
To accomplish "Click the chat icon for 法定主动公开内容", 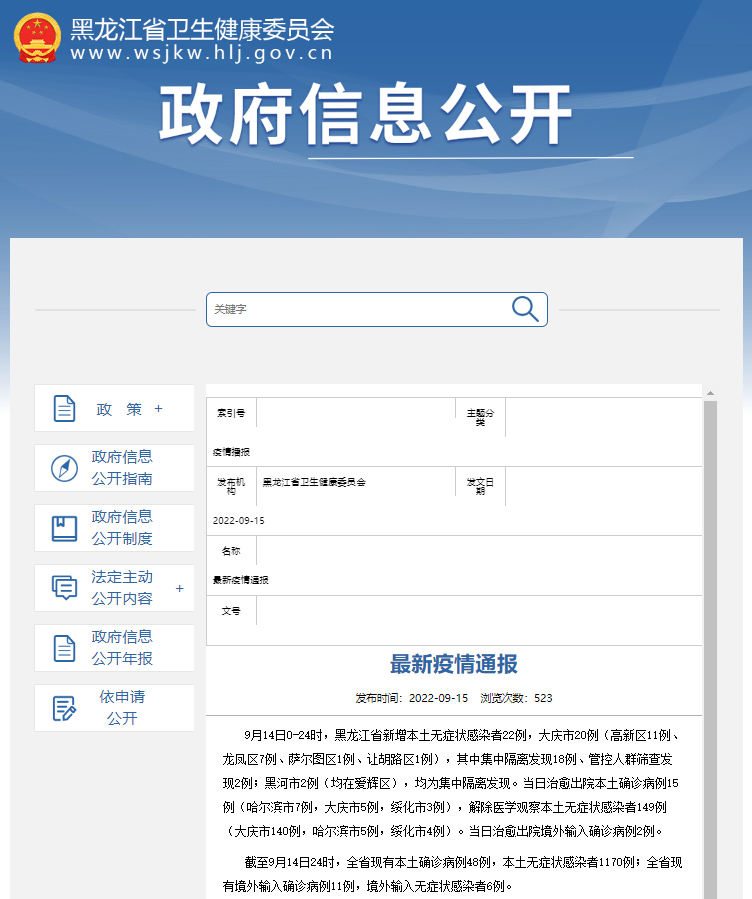I will (64, 588).
